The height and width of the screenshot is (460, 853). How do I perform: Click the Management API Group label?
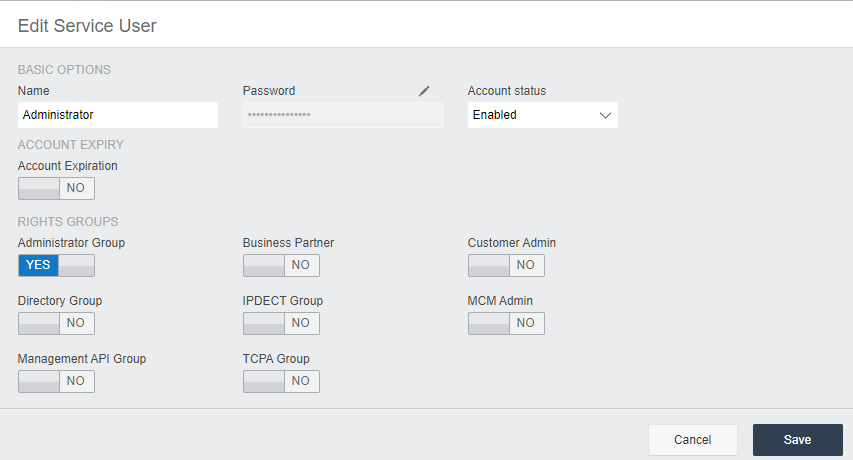pos(82,359)
